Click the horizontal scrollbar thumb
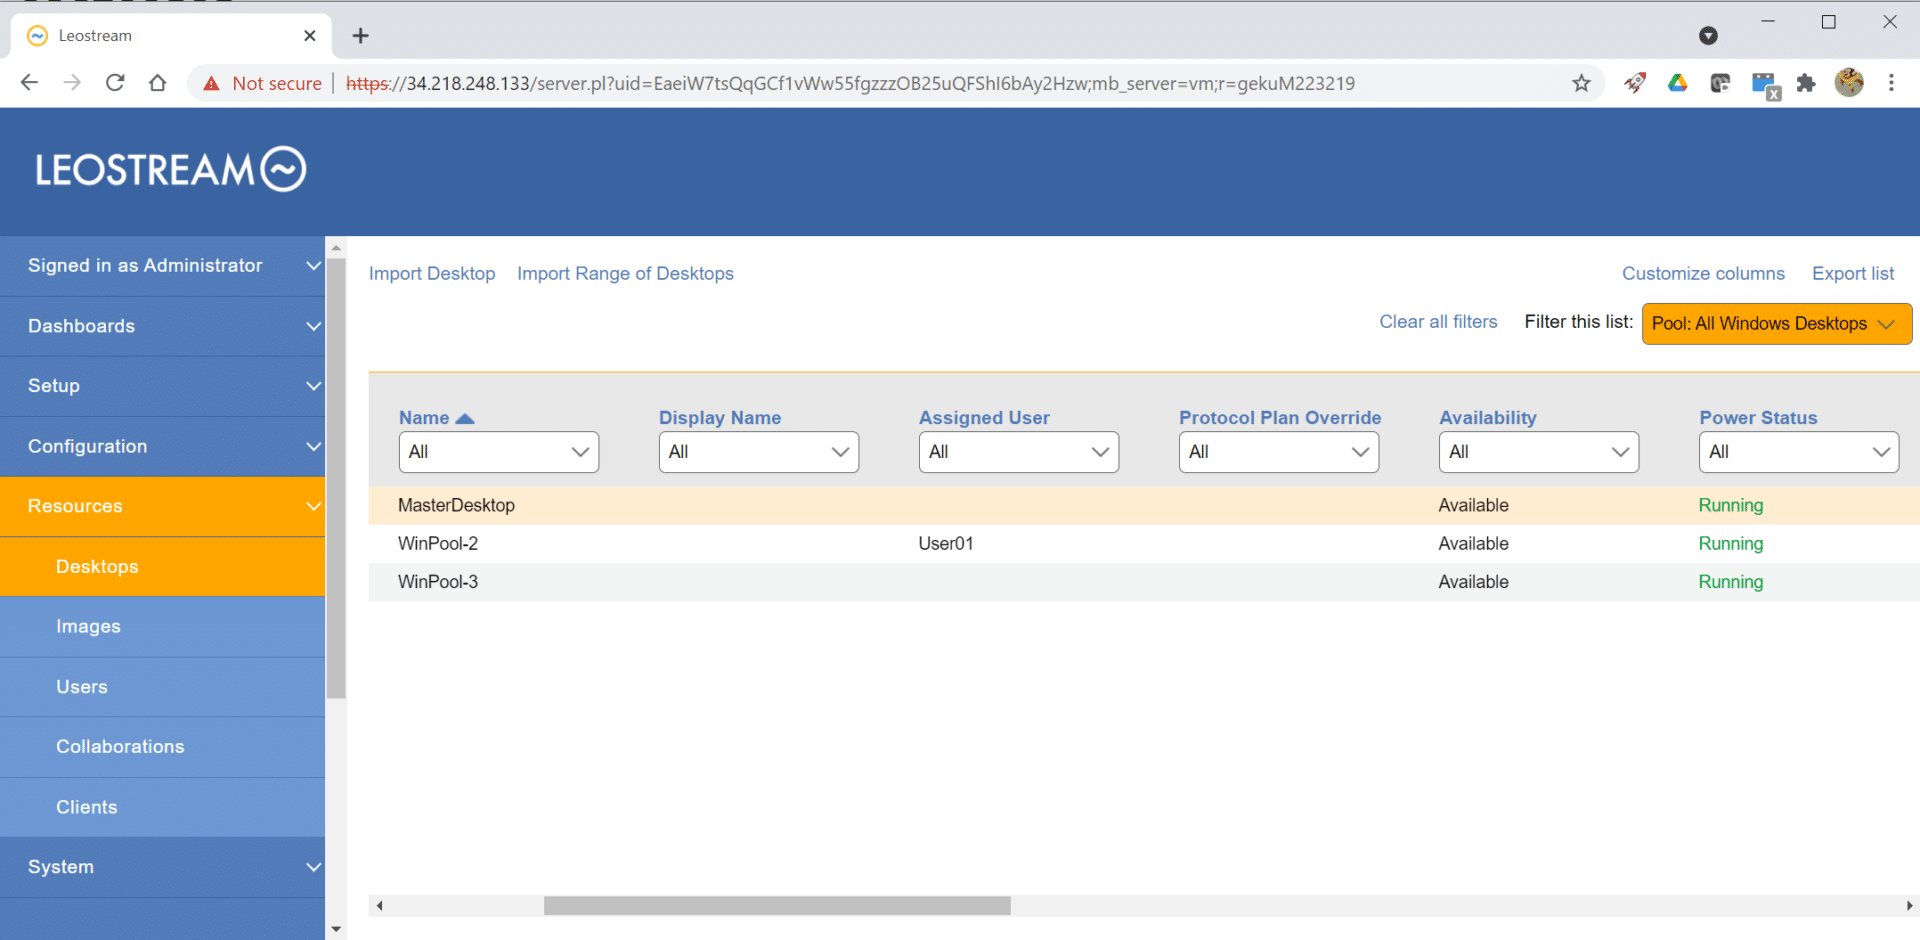The image size is (1920, 940). [x=777, y=906]
